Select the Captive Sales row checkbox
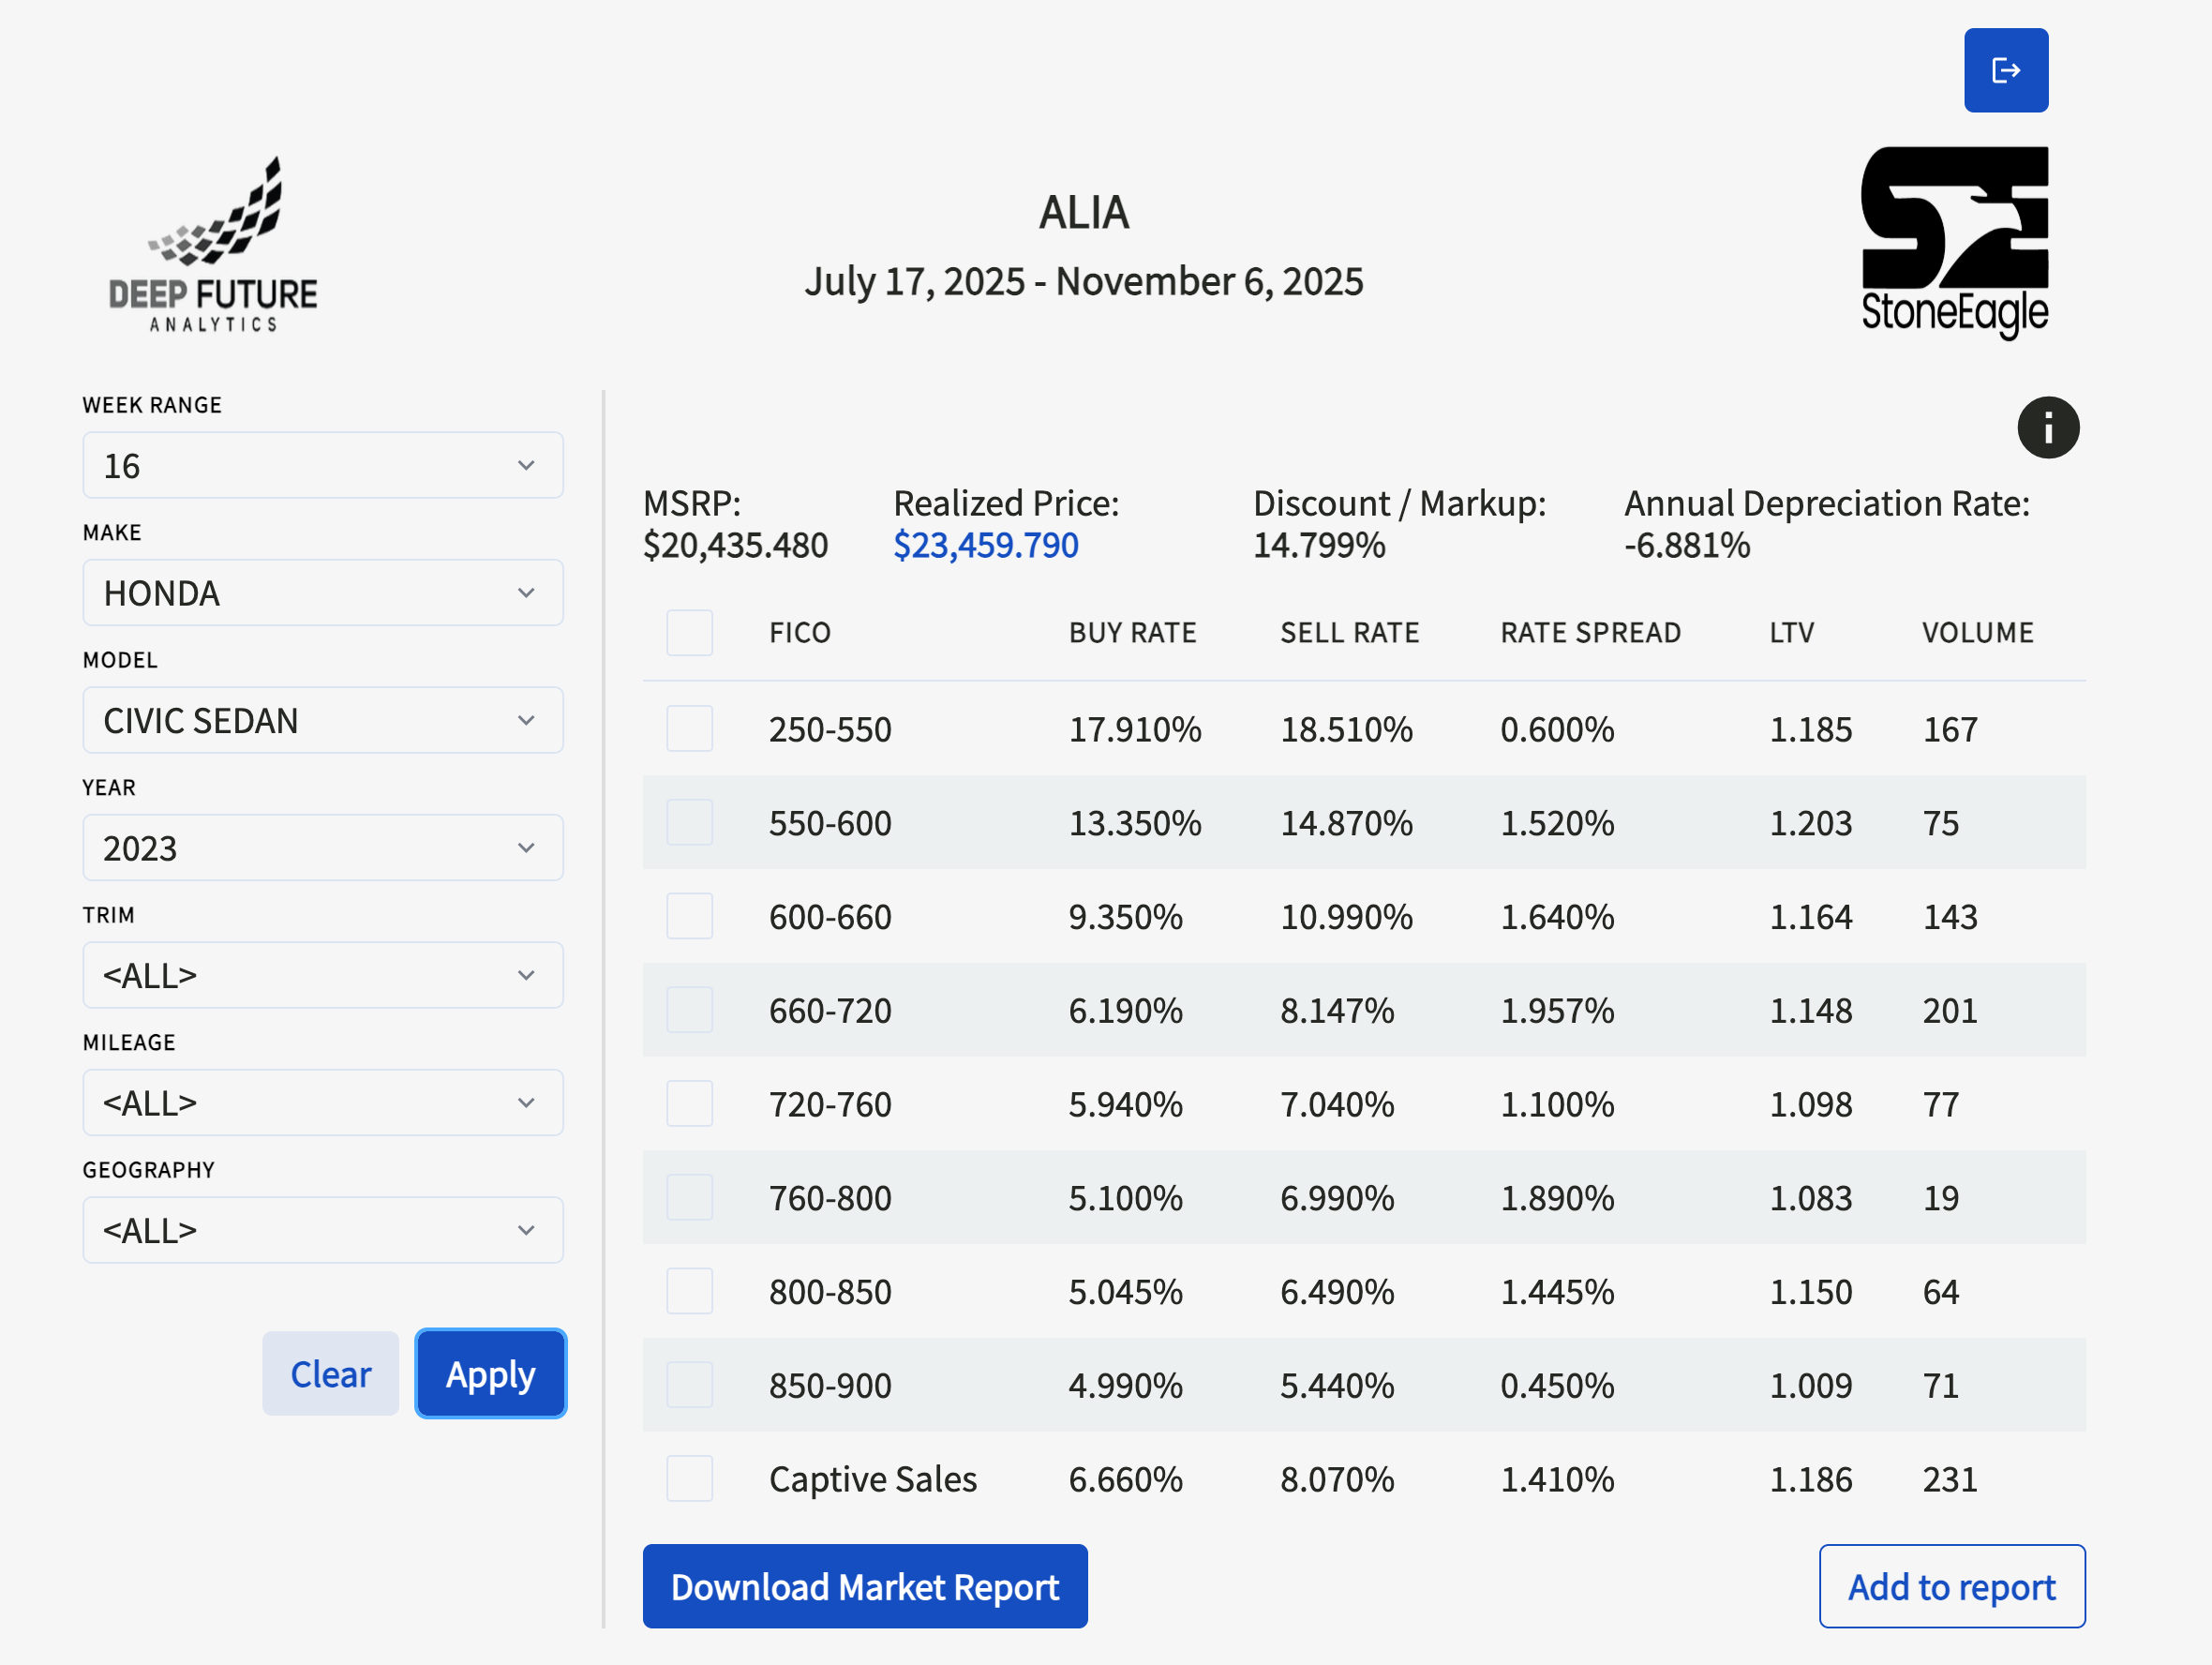 [x=689, y=1478]
